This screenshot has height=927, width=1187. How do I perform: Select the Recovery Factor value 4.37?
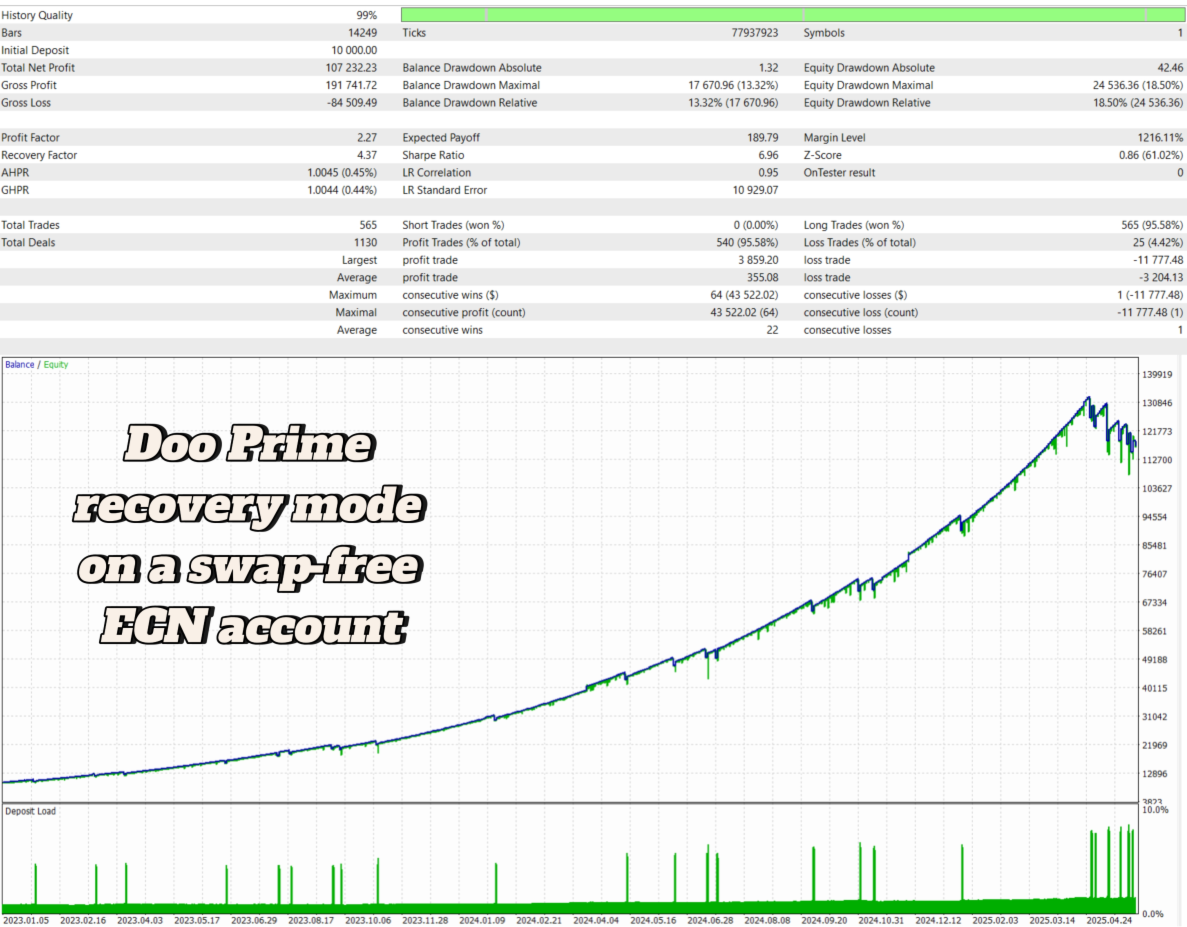pyautogui.click(x=367, y=154)
